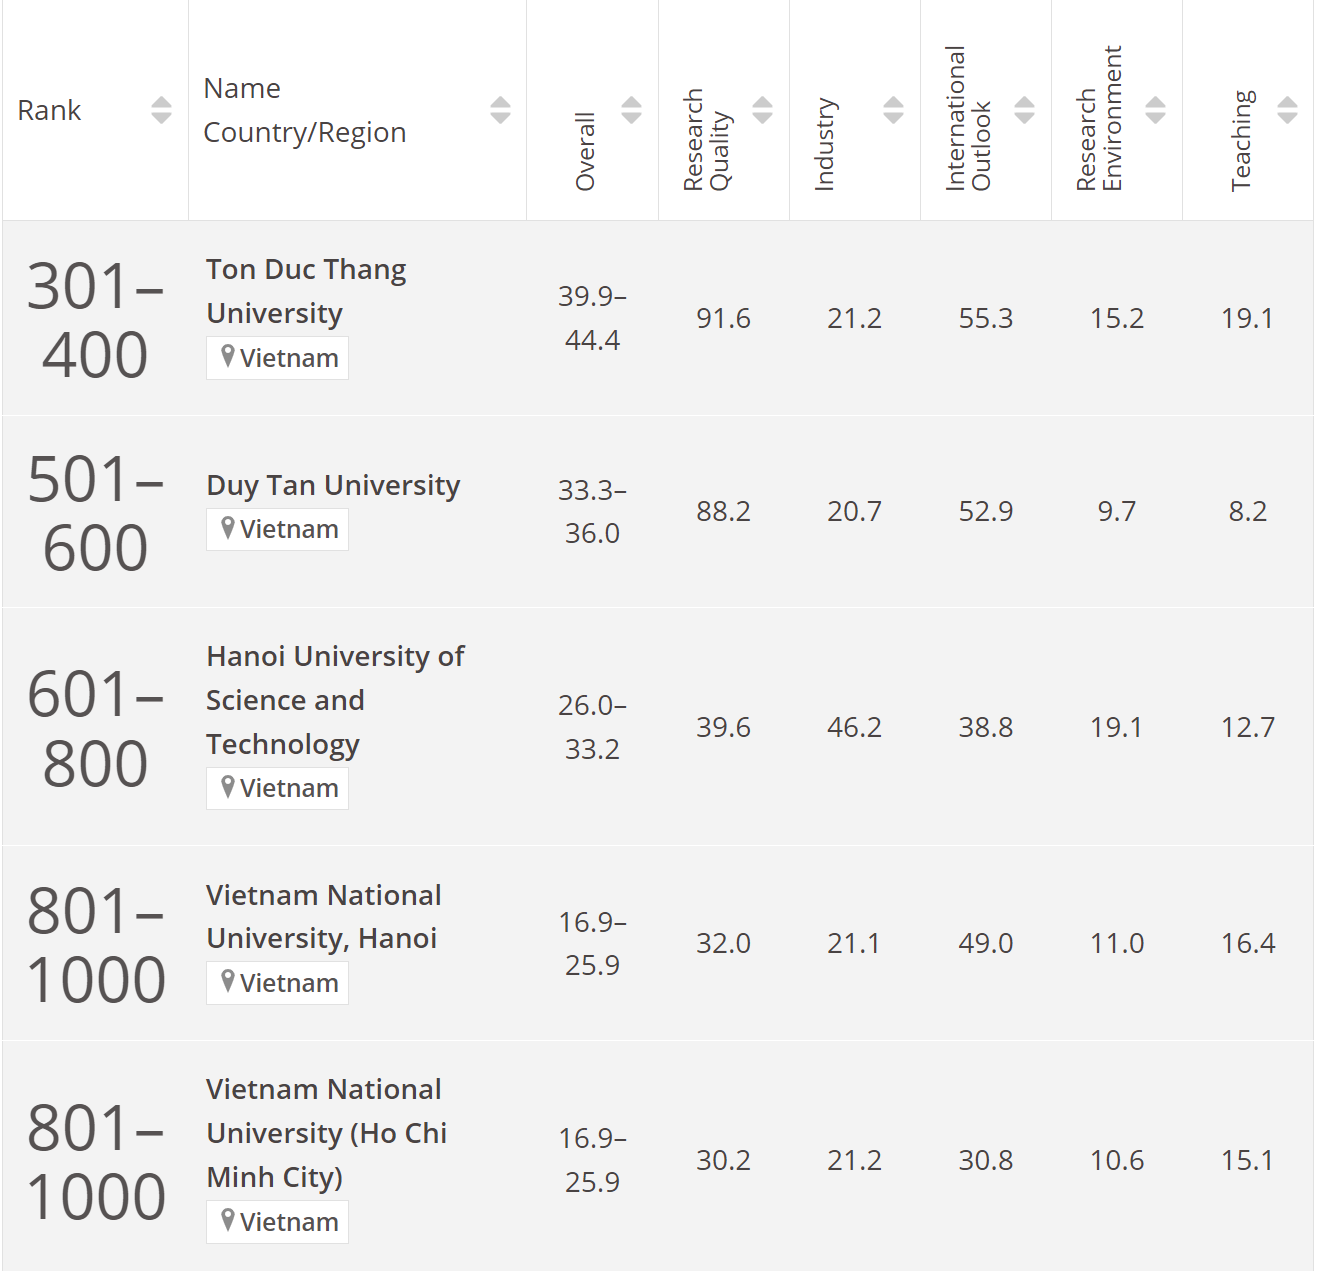This screenshot has height=1271, width=1318.
Task: Sort by Industry score arrows
Action: (893, 110)
